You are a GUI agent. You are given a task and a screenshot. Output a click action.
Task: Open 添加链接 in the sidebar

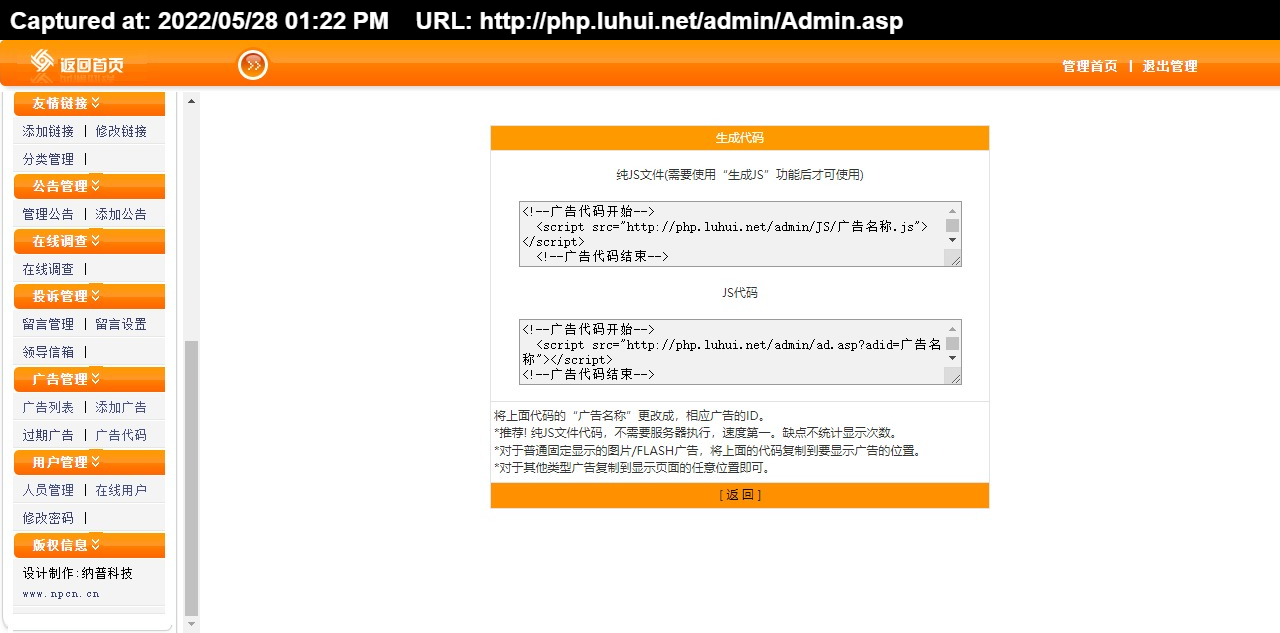click(48, 131)
